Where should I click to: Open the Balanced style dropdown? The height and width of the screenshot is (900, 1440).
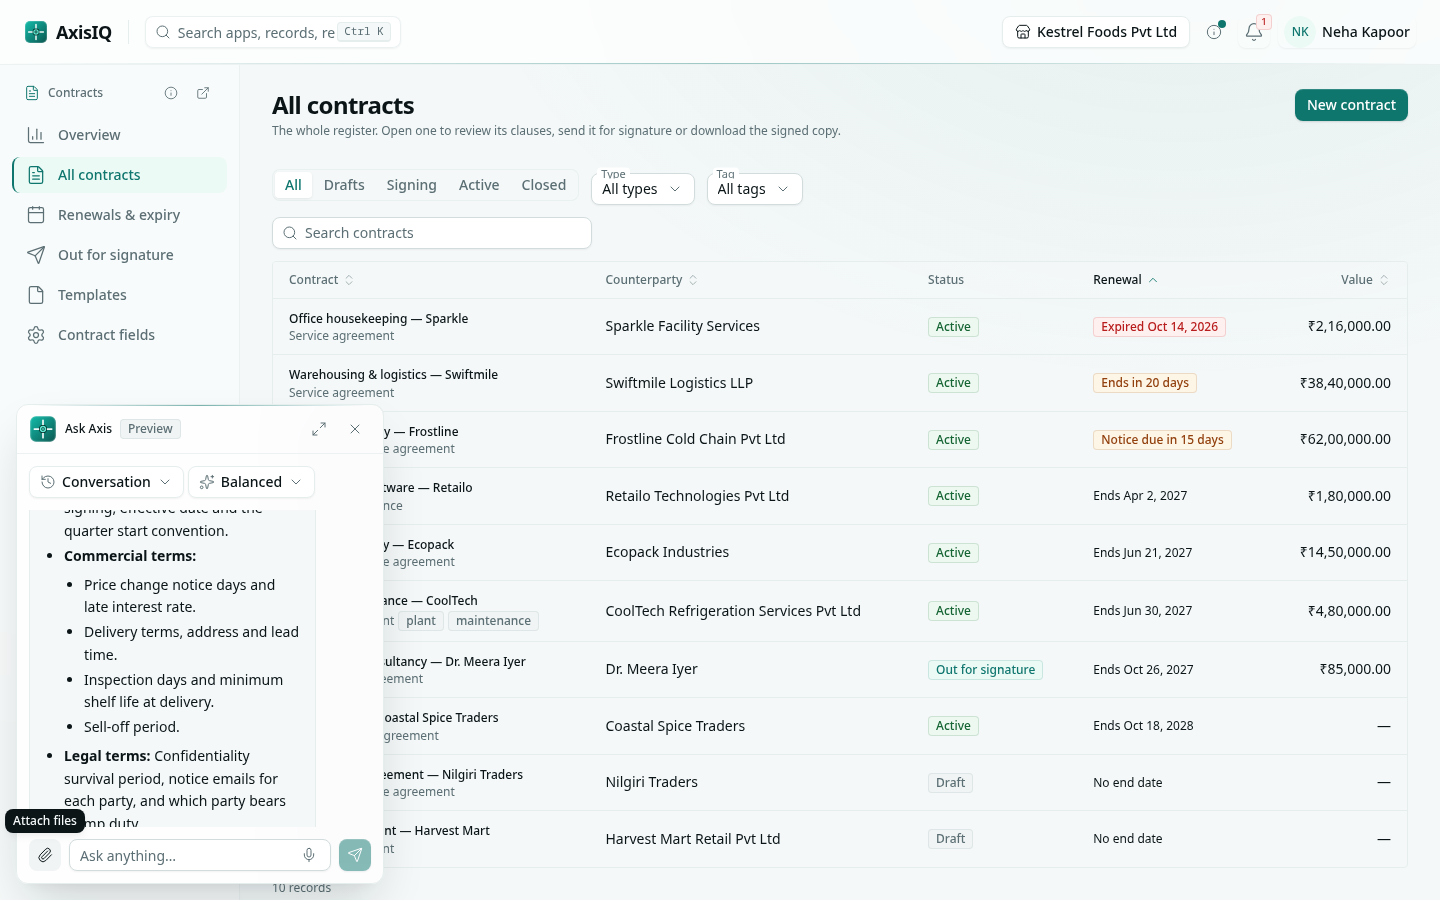251,482
